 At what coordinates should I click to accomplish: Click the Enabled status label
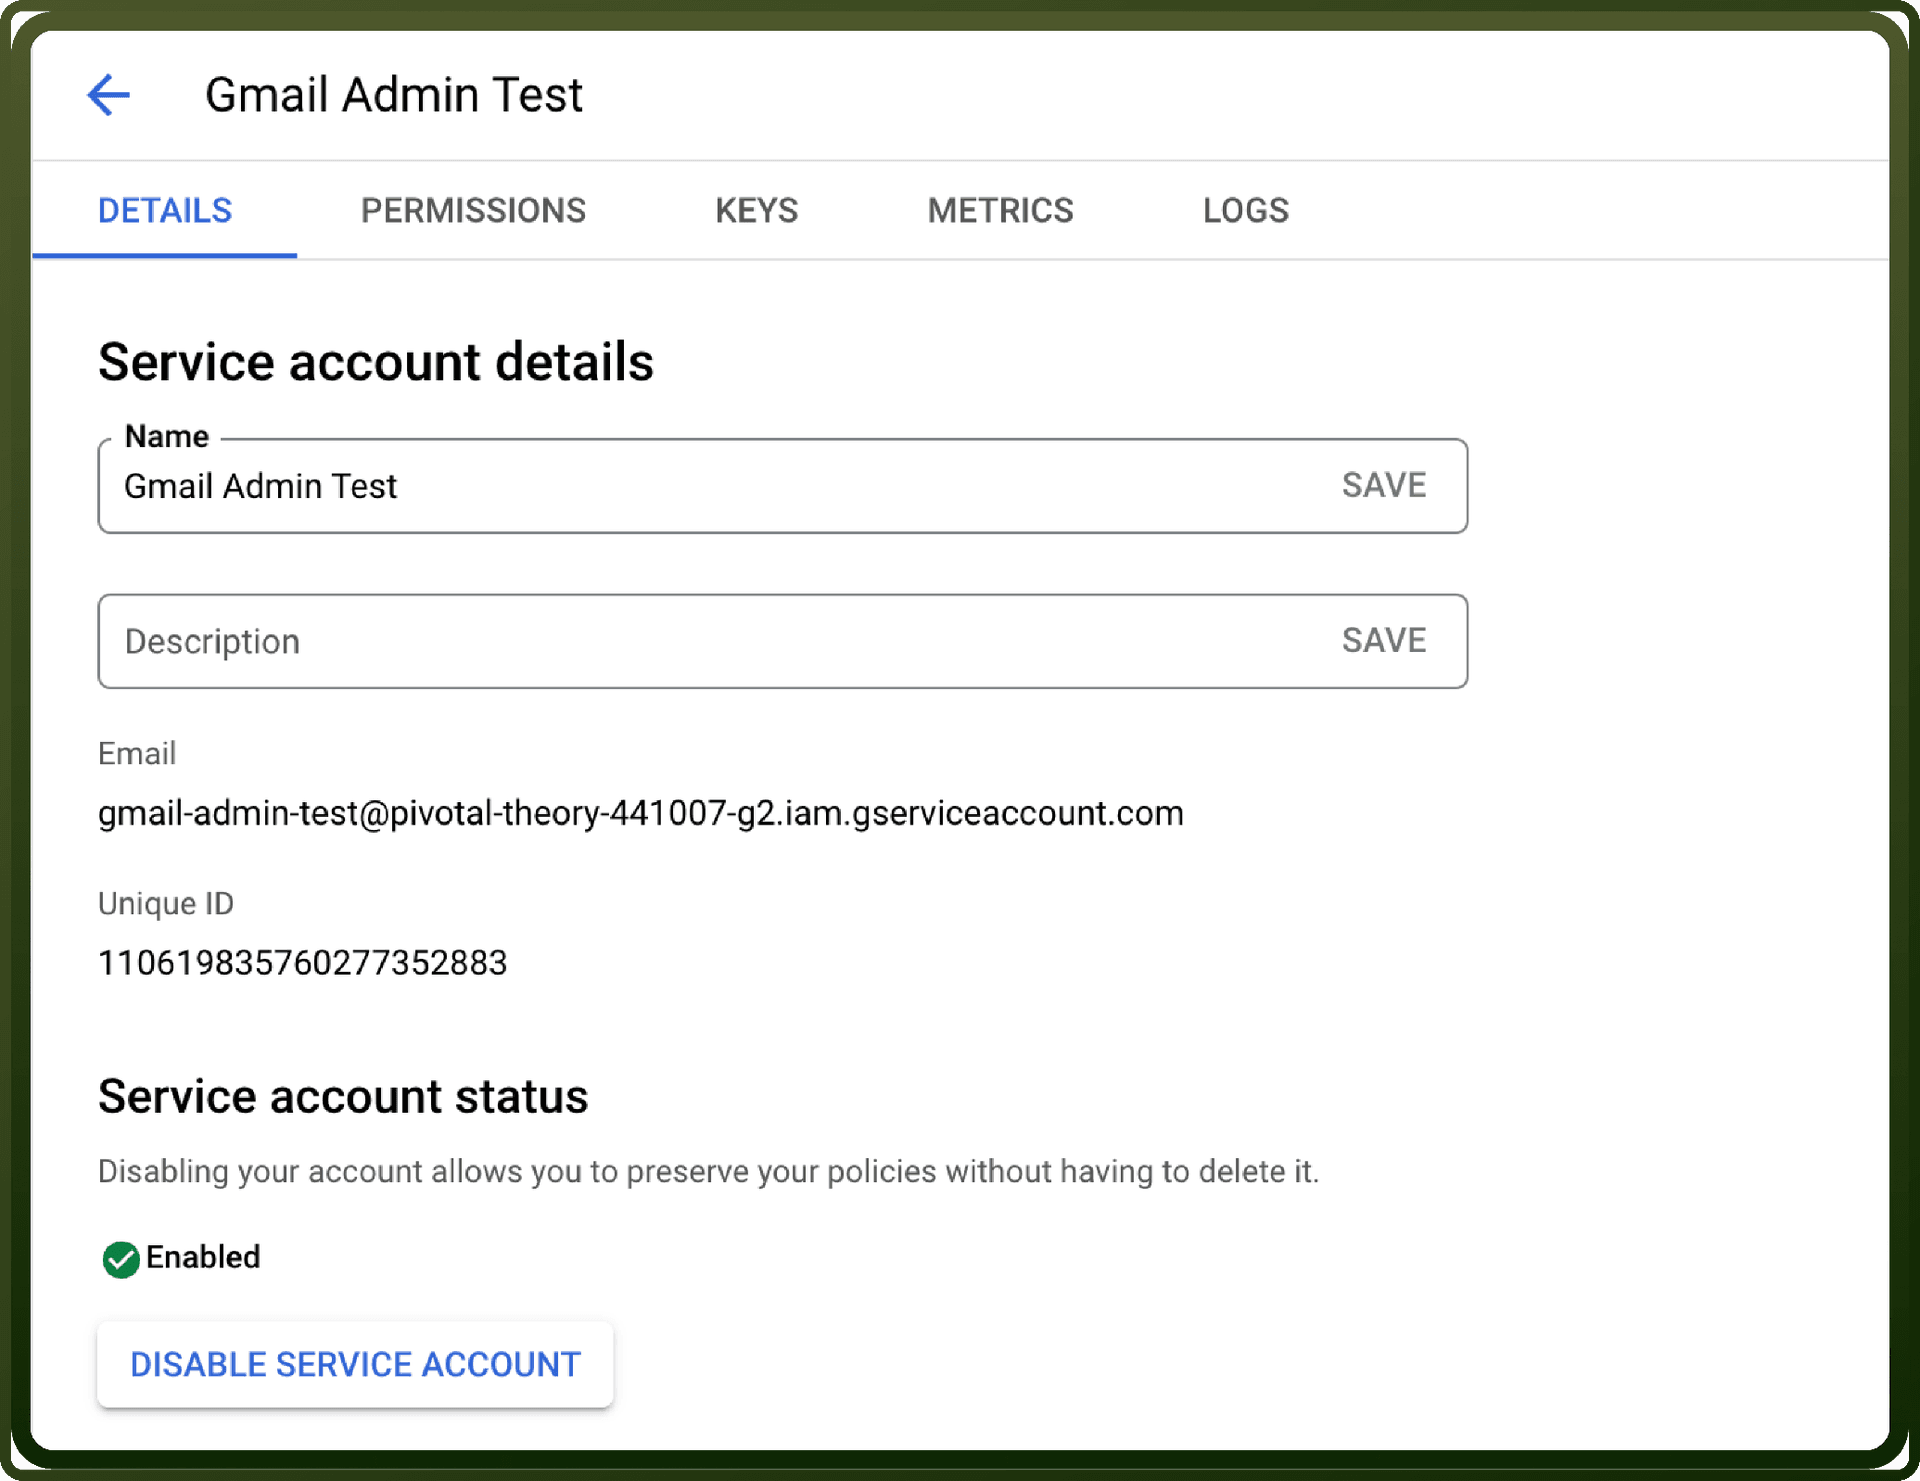[x=203, y=1257]
